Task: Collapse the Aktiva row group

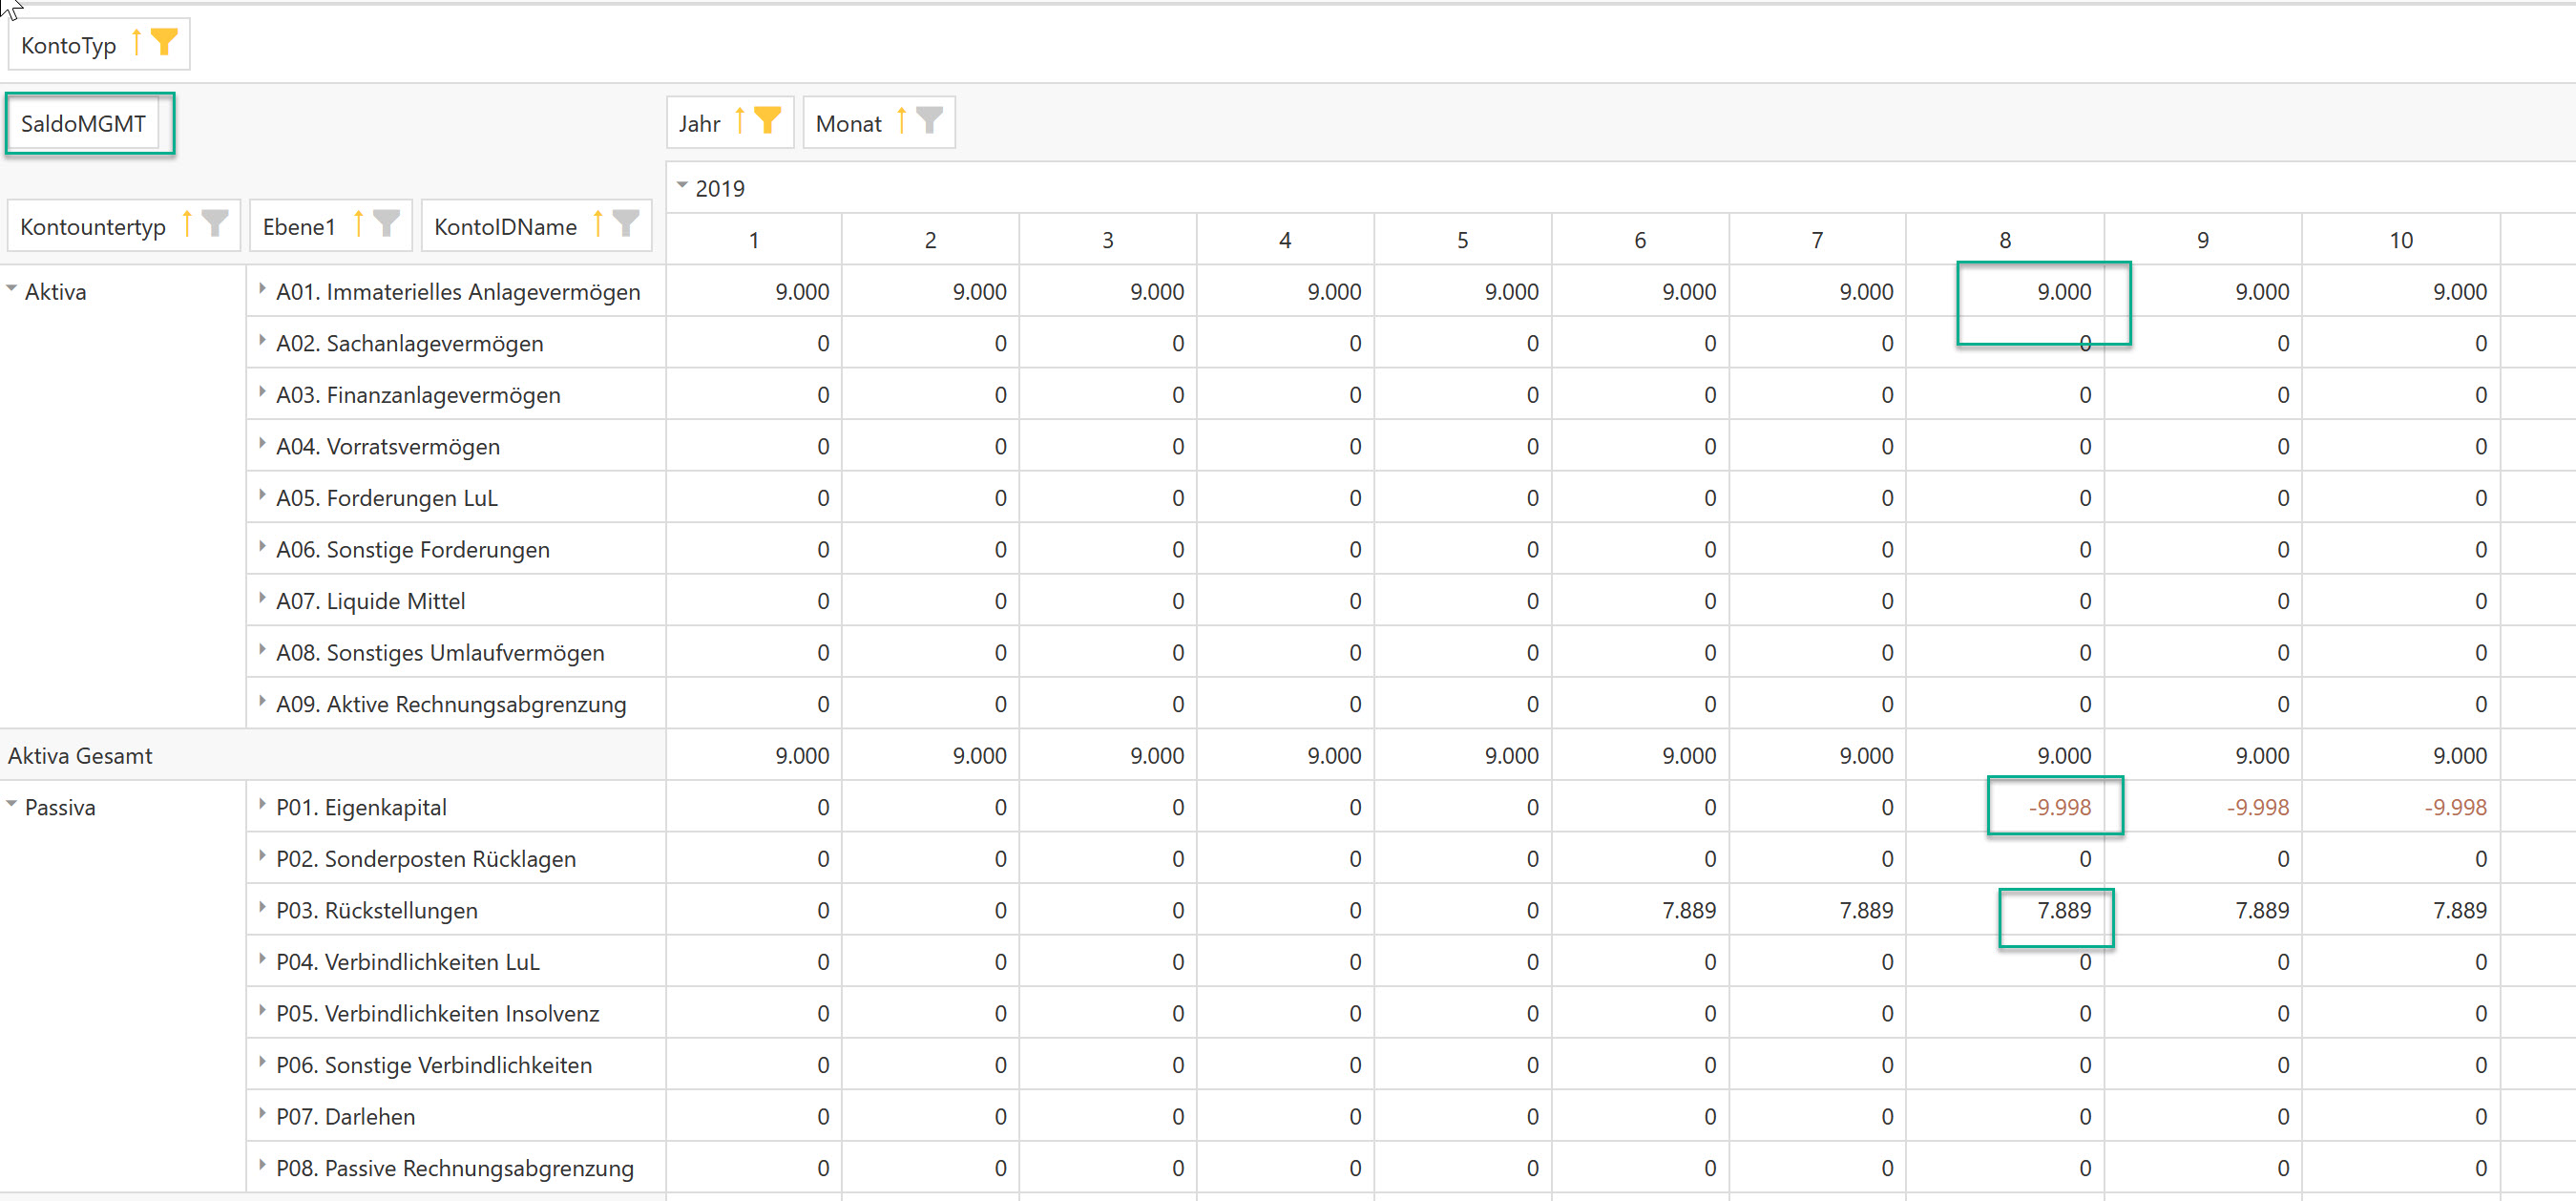Action: 12,290
